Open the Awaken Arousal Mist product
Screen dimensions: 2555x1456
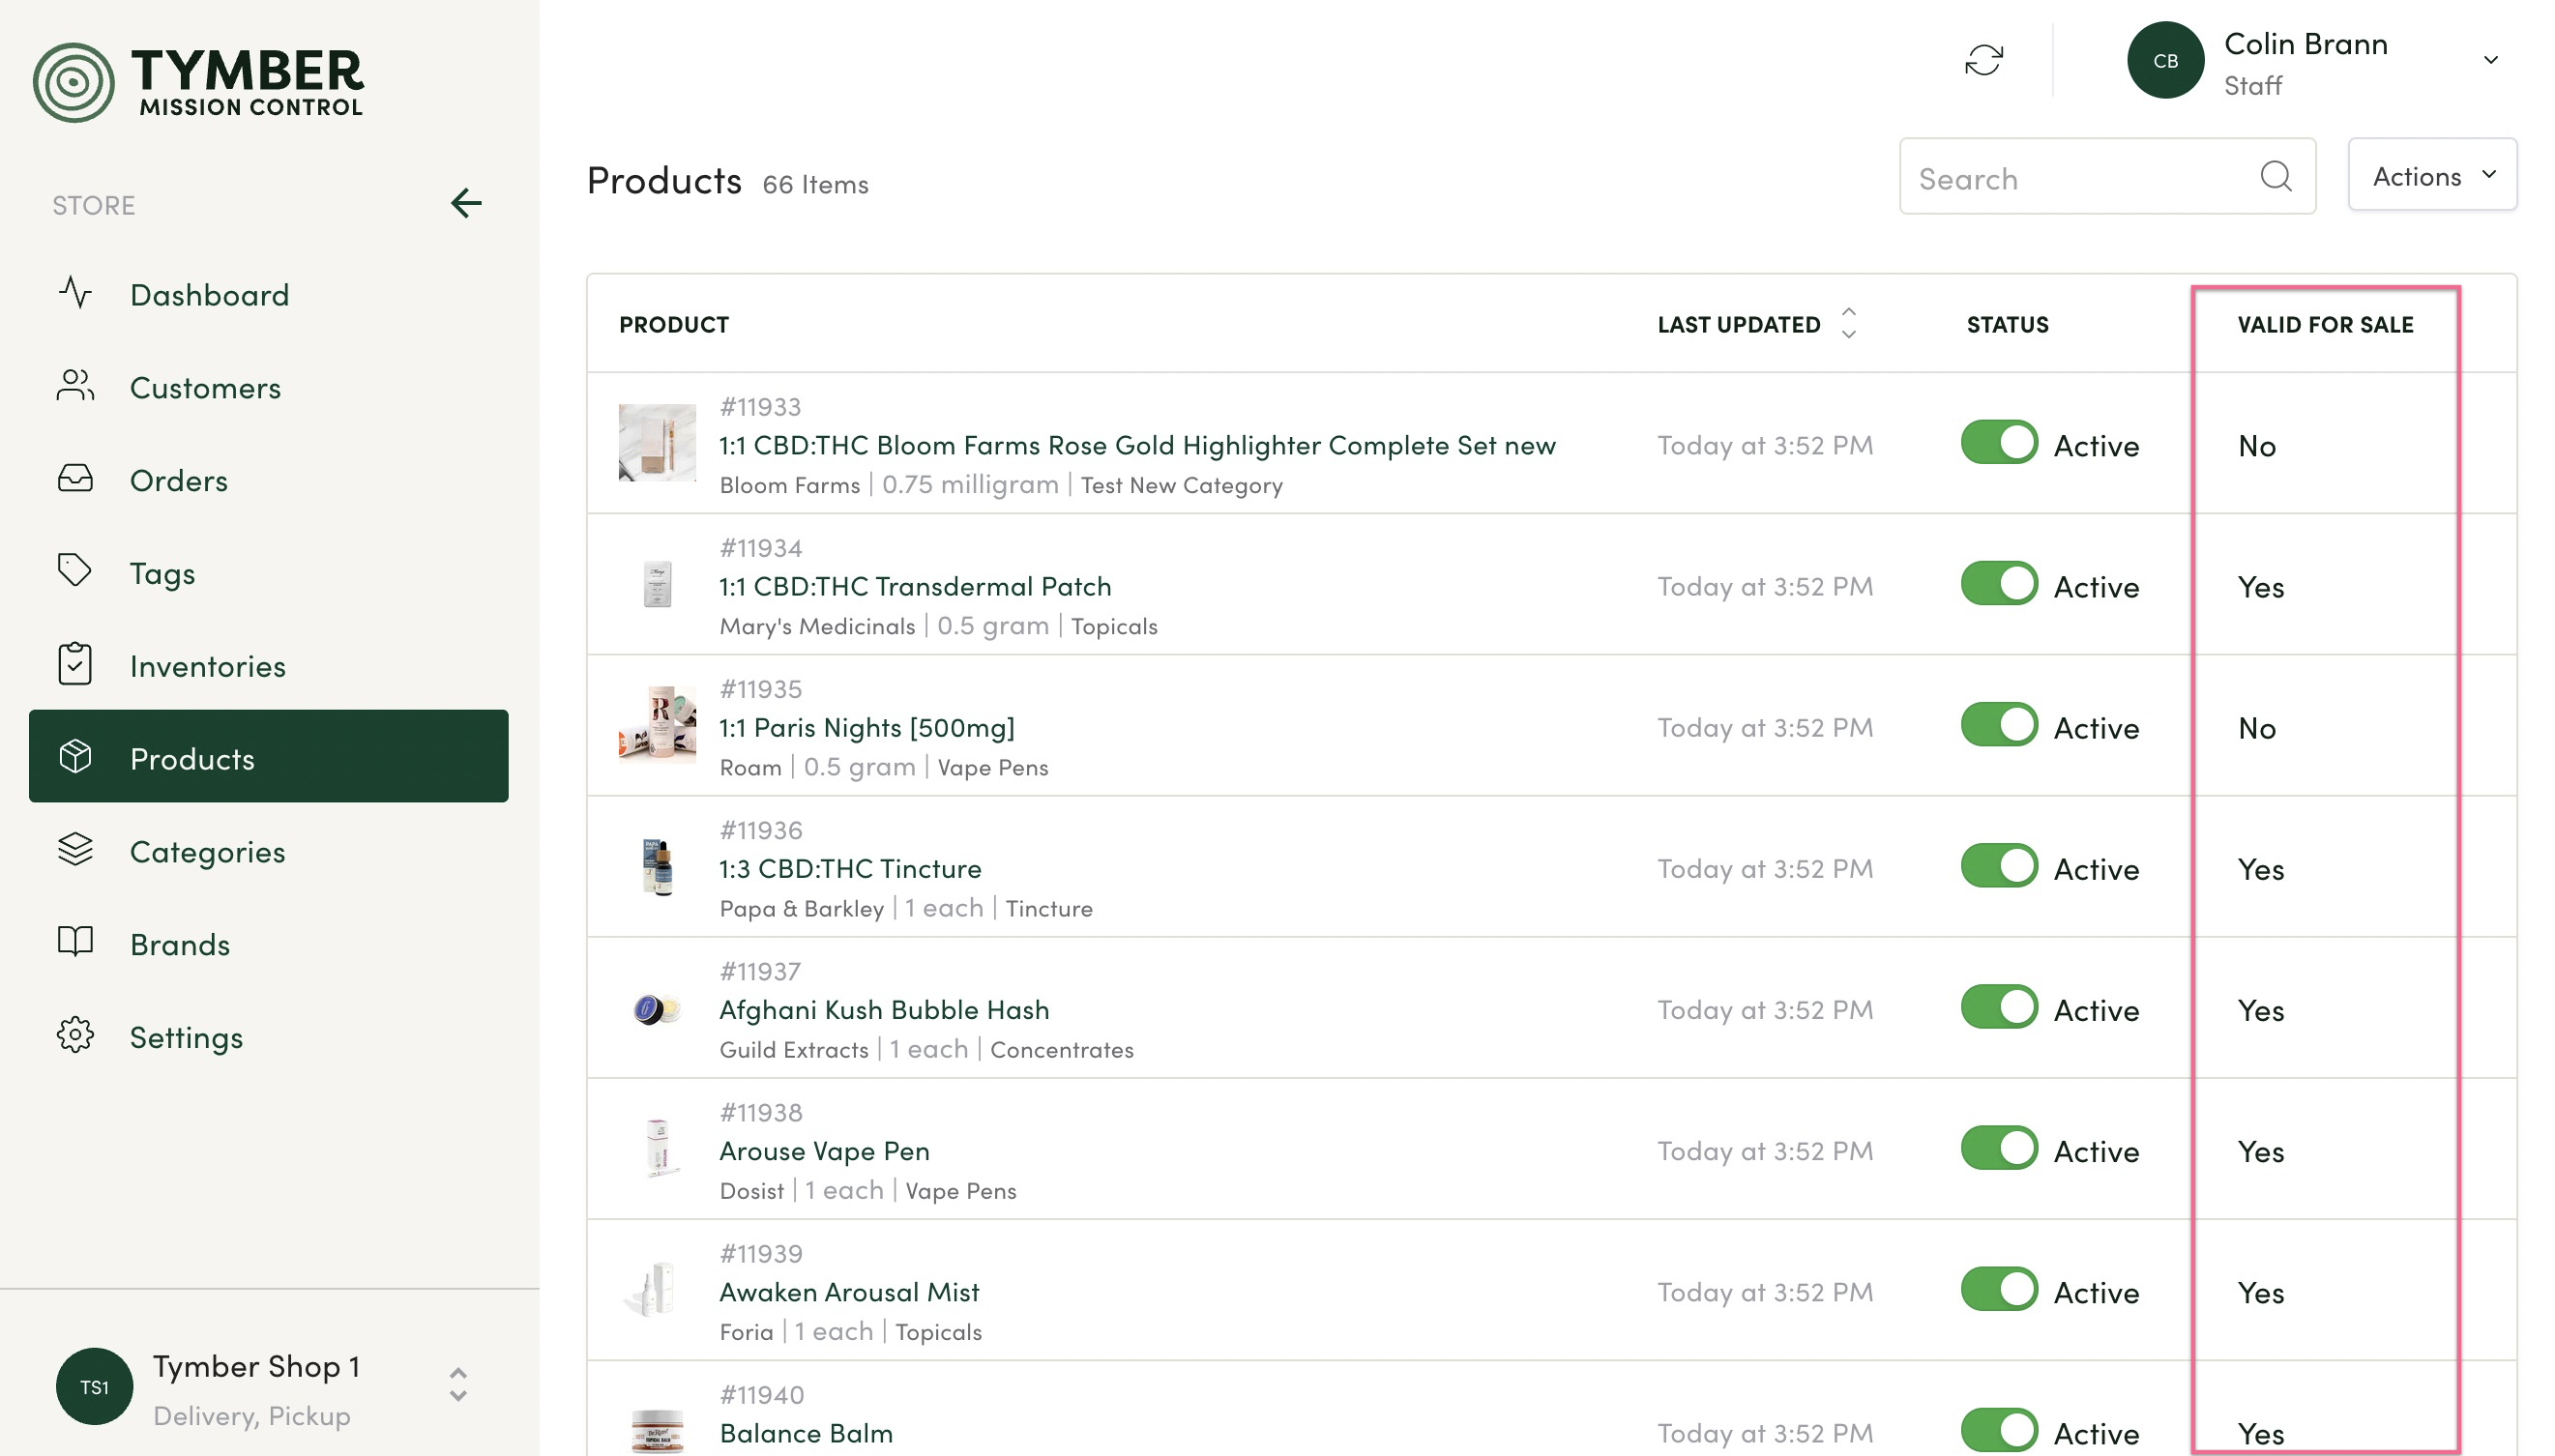point(849,1291)
